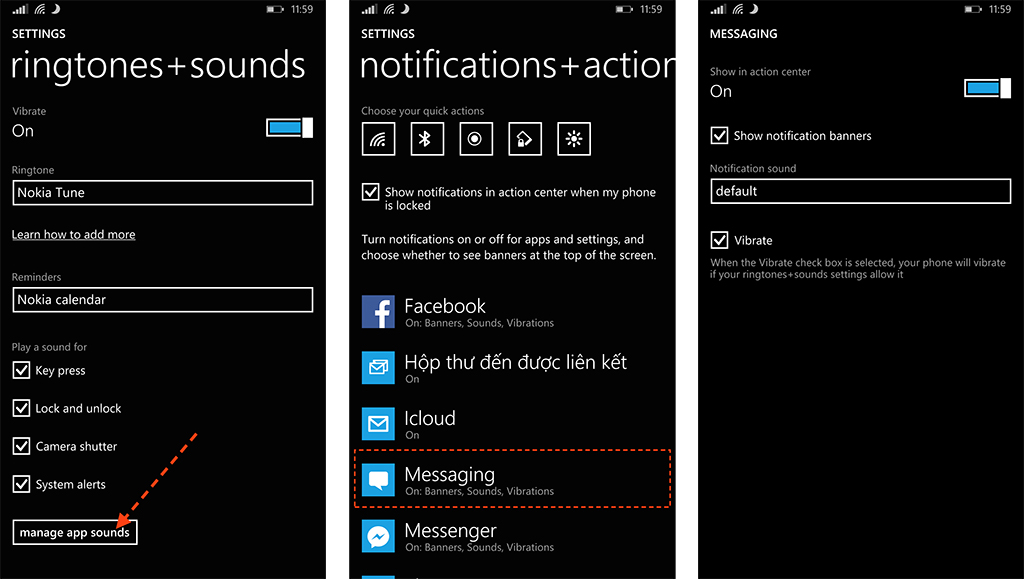
Task: Open Facebook notification settings via its icon
Action: (x=379, y=313)
